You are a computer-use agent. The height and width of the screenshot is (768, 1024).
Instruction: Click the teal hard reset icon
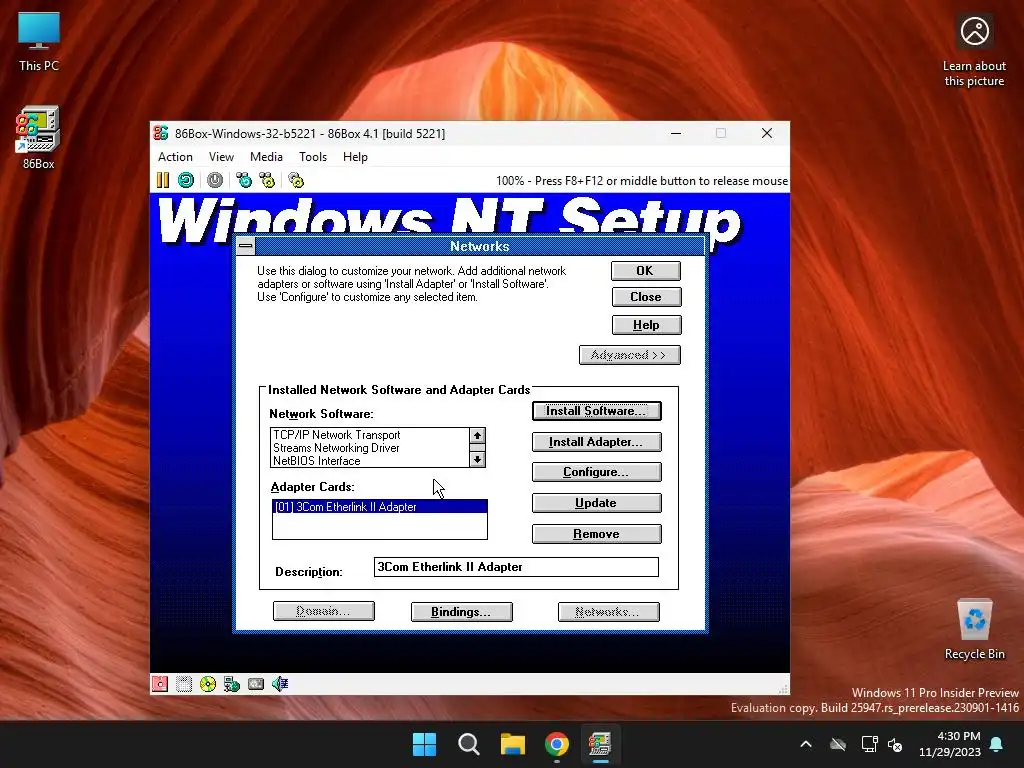click(186, 180)
